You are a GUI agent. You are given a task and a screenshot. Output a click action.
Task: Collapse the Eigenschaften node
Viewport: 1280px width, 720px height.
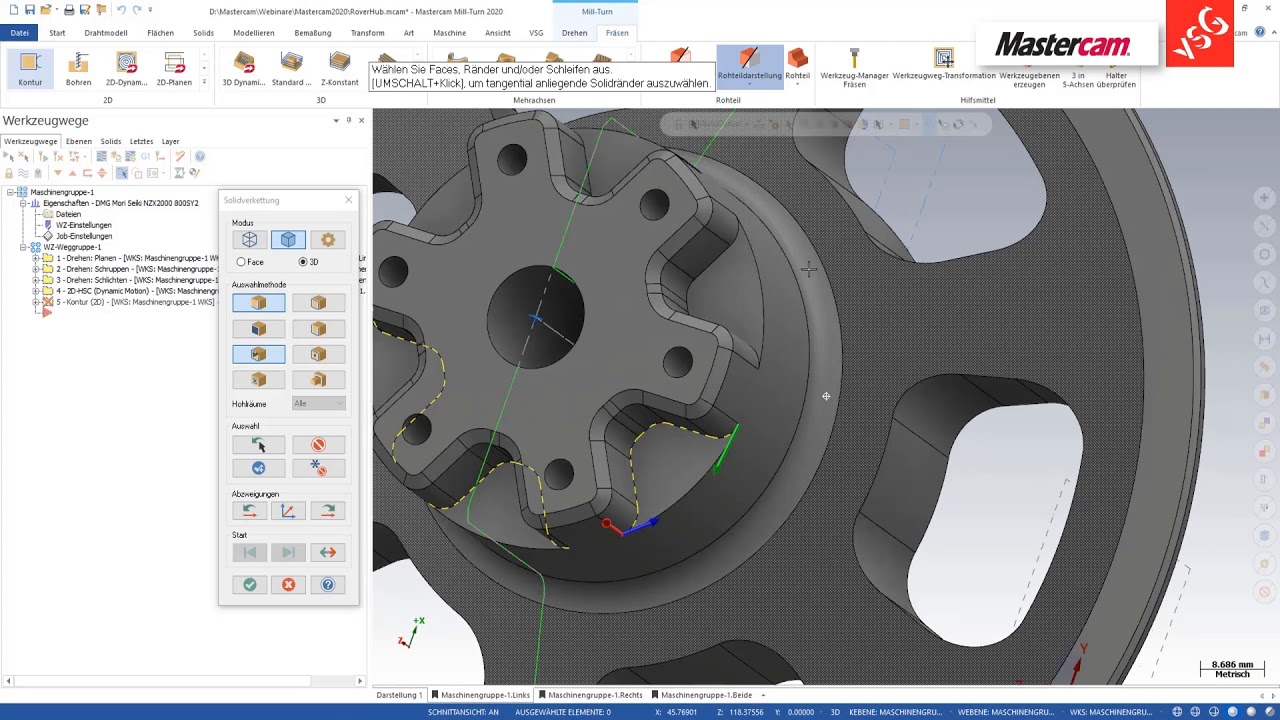click(x=23, y=203)
